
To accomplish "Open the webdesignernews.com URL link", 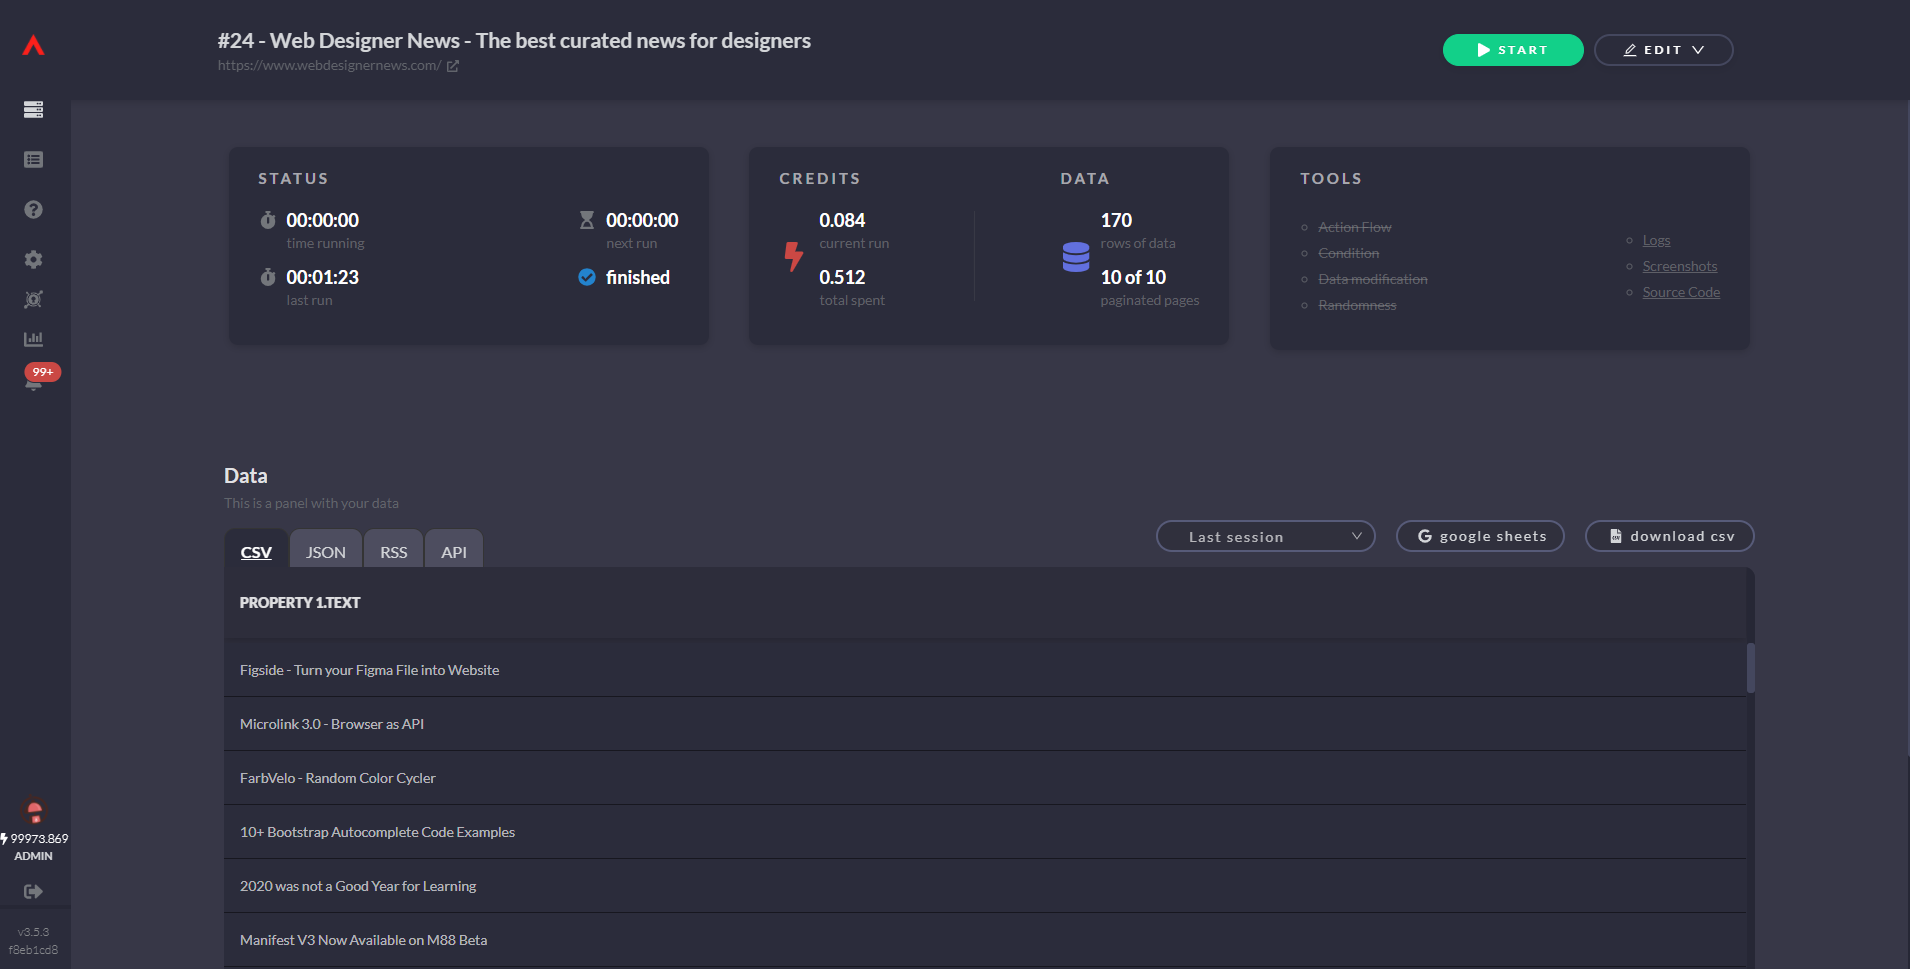I will pos(330,66).
